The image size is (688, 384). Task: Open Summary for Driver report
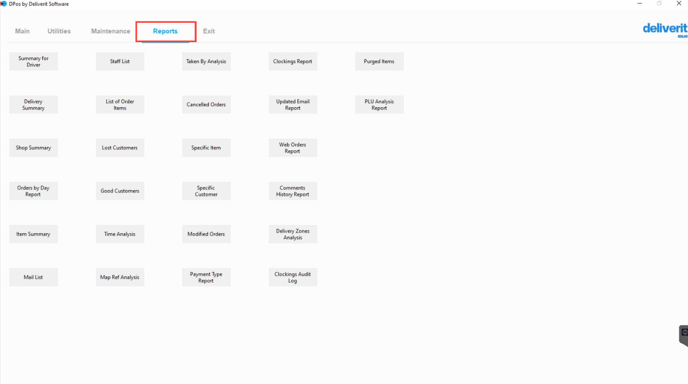click(33, 61)
